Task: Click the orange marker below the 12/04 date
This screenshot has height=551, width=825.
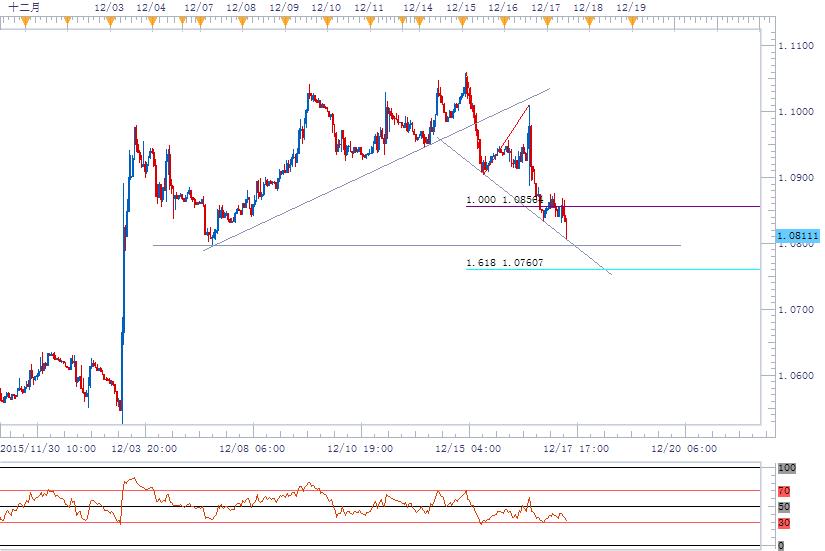Action: [x=153, y=22]
